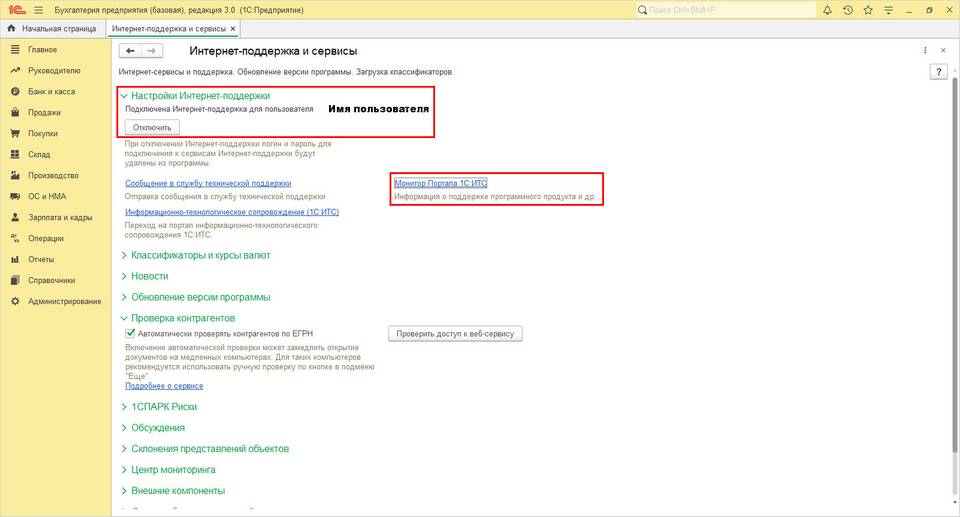
Task: Open the three-dot more options menu
Action: click(x=925, y=51)
